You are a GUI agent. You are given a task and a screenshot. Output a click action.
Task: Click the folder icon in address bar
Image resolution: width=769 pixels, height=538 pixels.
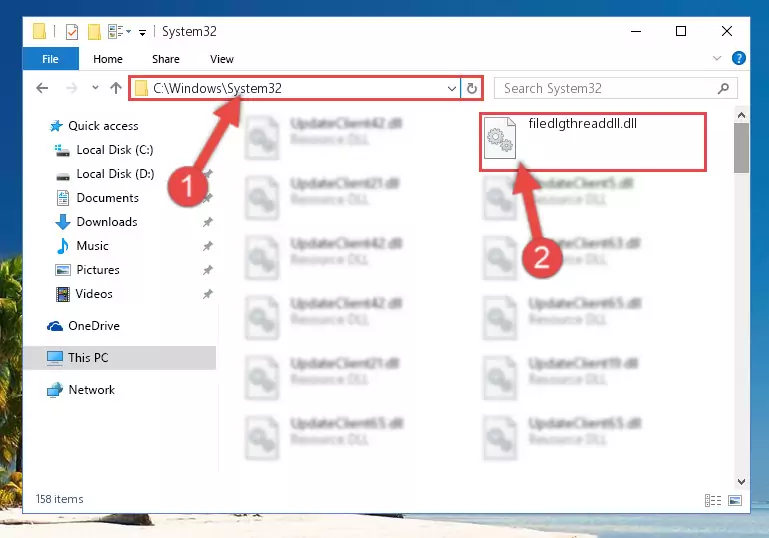141,88
